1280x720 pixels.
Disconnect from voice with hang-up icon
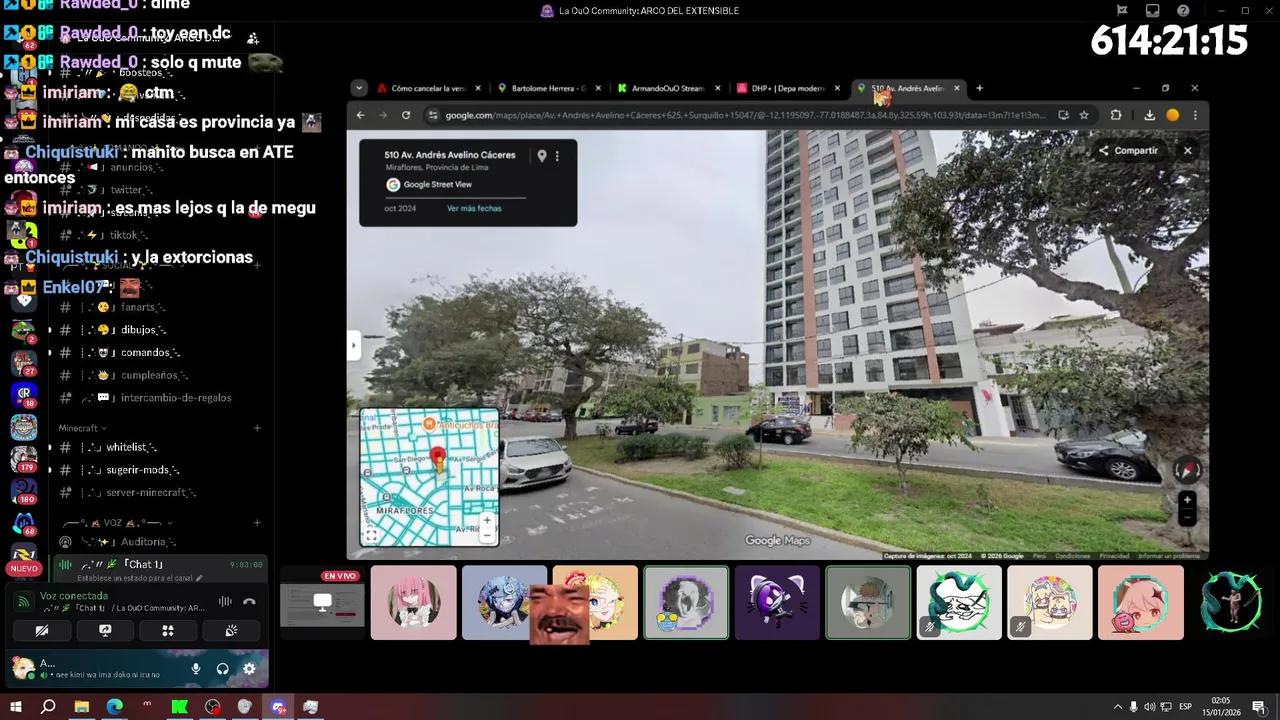[x=249, y=602]
